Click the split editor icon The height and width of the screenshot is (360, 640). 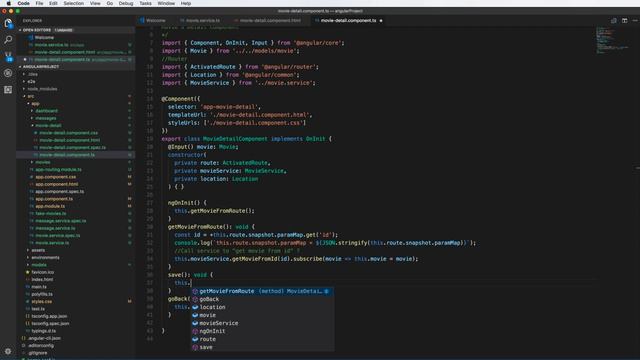624,20
